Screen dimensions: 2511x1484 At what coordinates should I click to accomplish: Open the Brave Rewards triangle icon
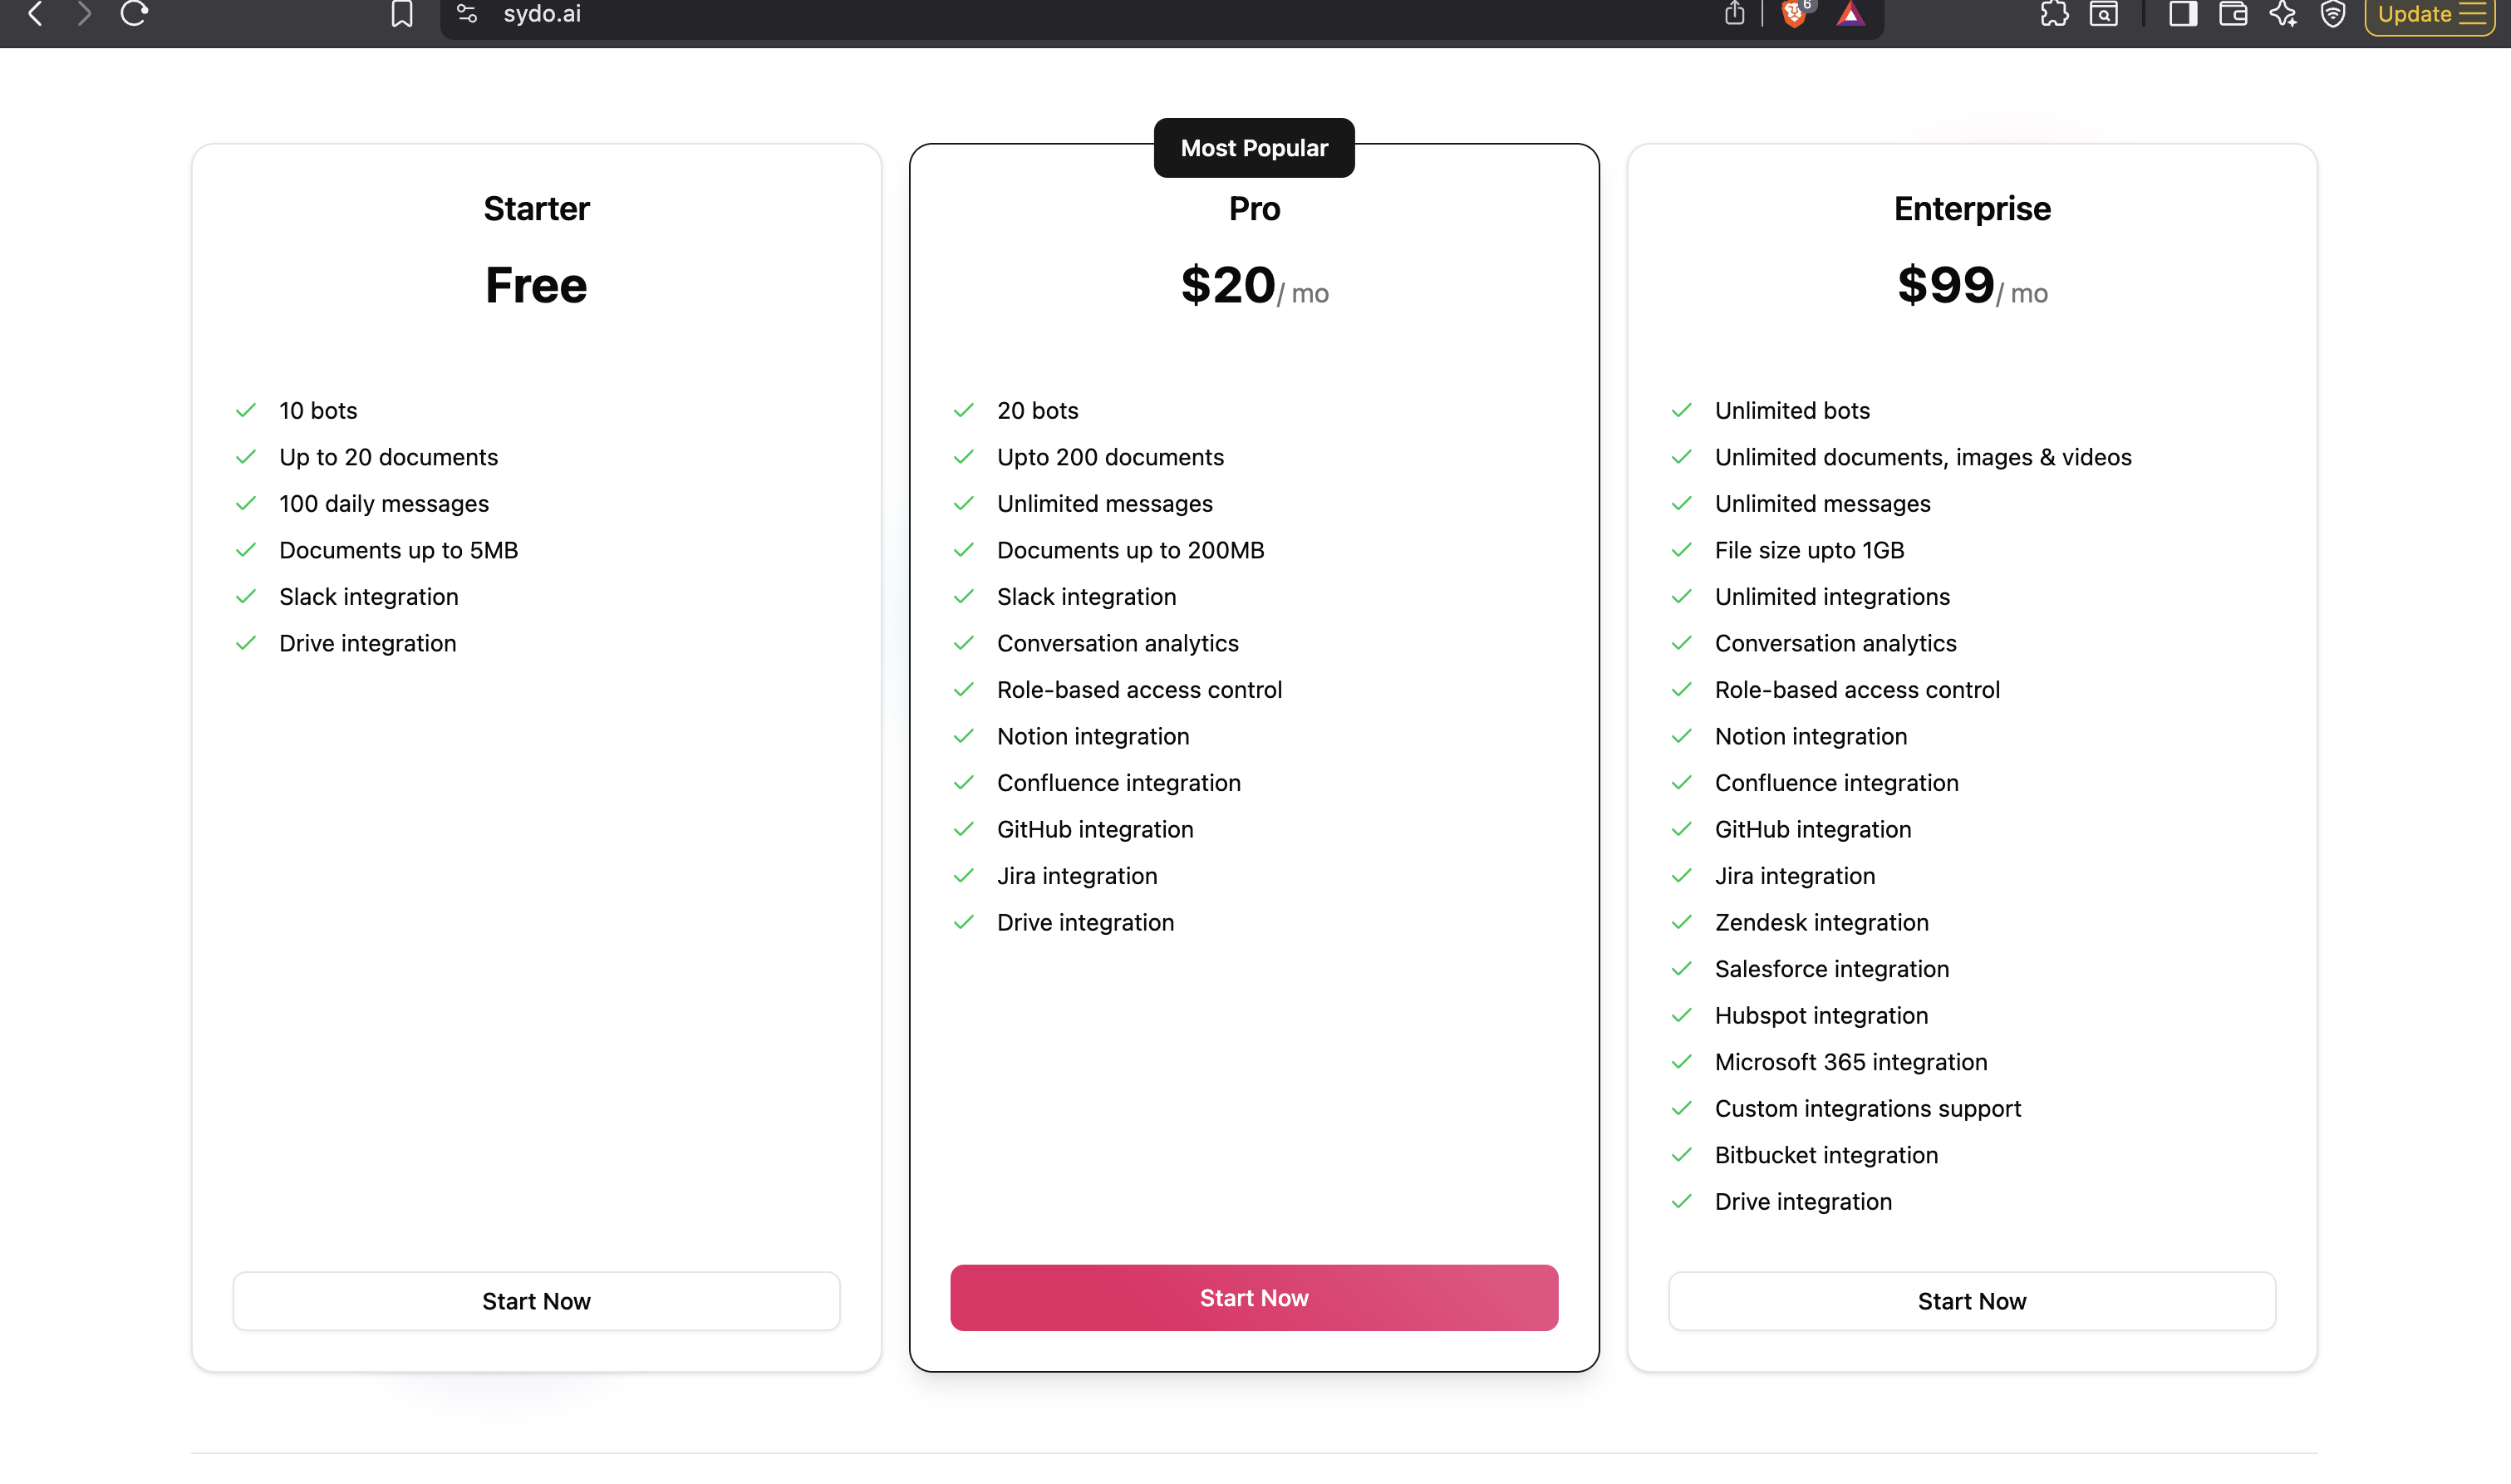[x=1851, y=14]
